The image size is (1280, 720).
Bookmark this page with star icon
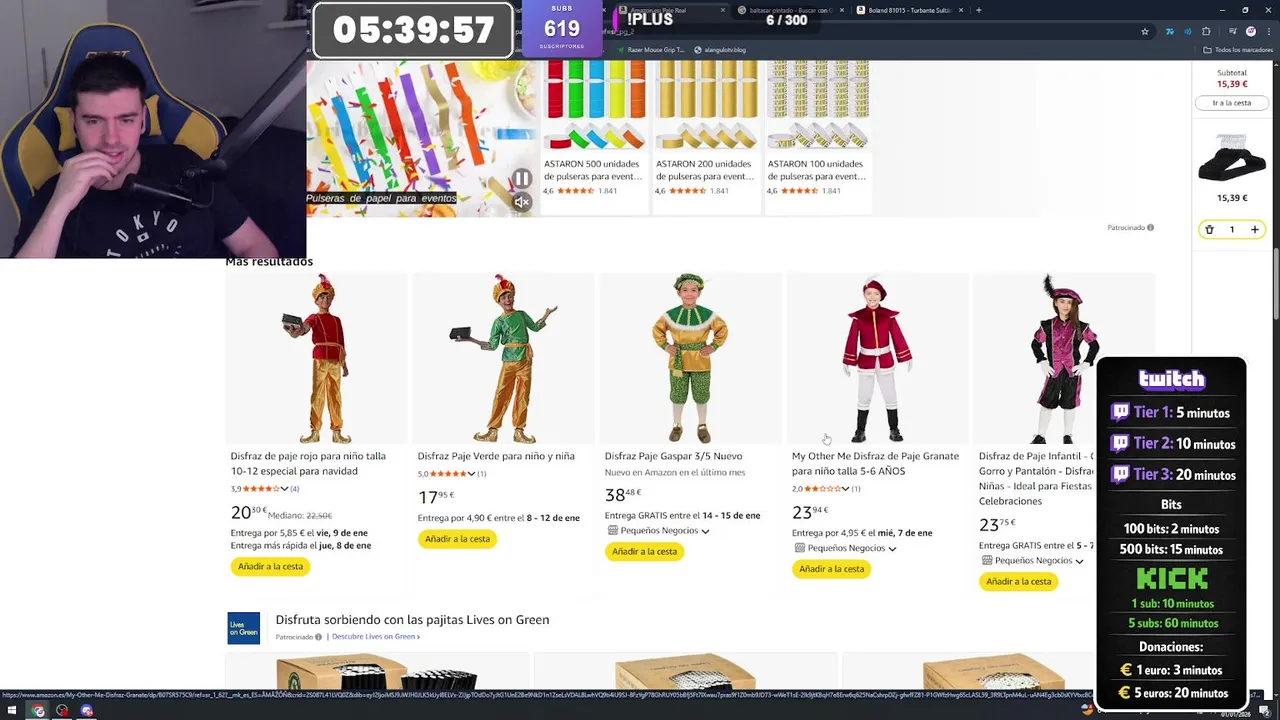click(1145, 31)
